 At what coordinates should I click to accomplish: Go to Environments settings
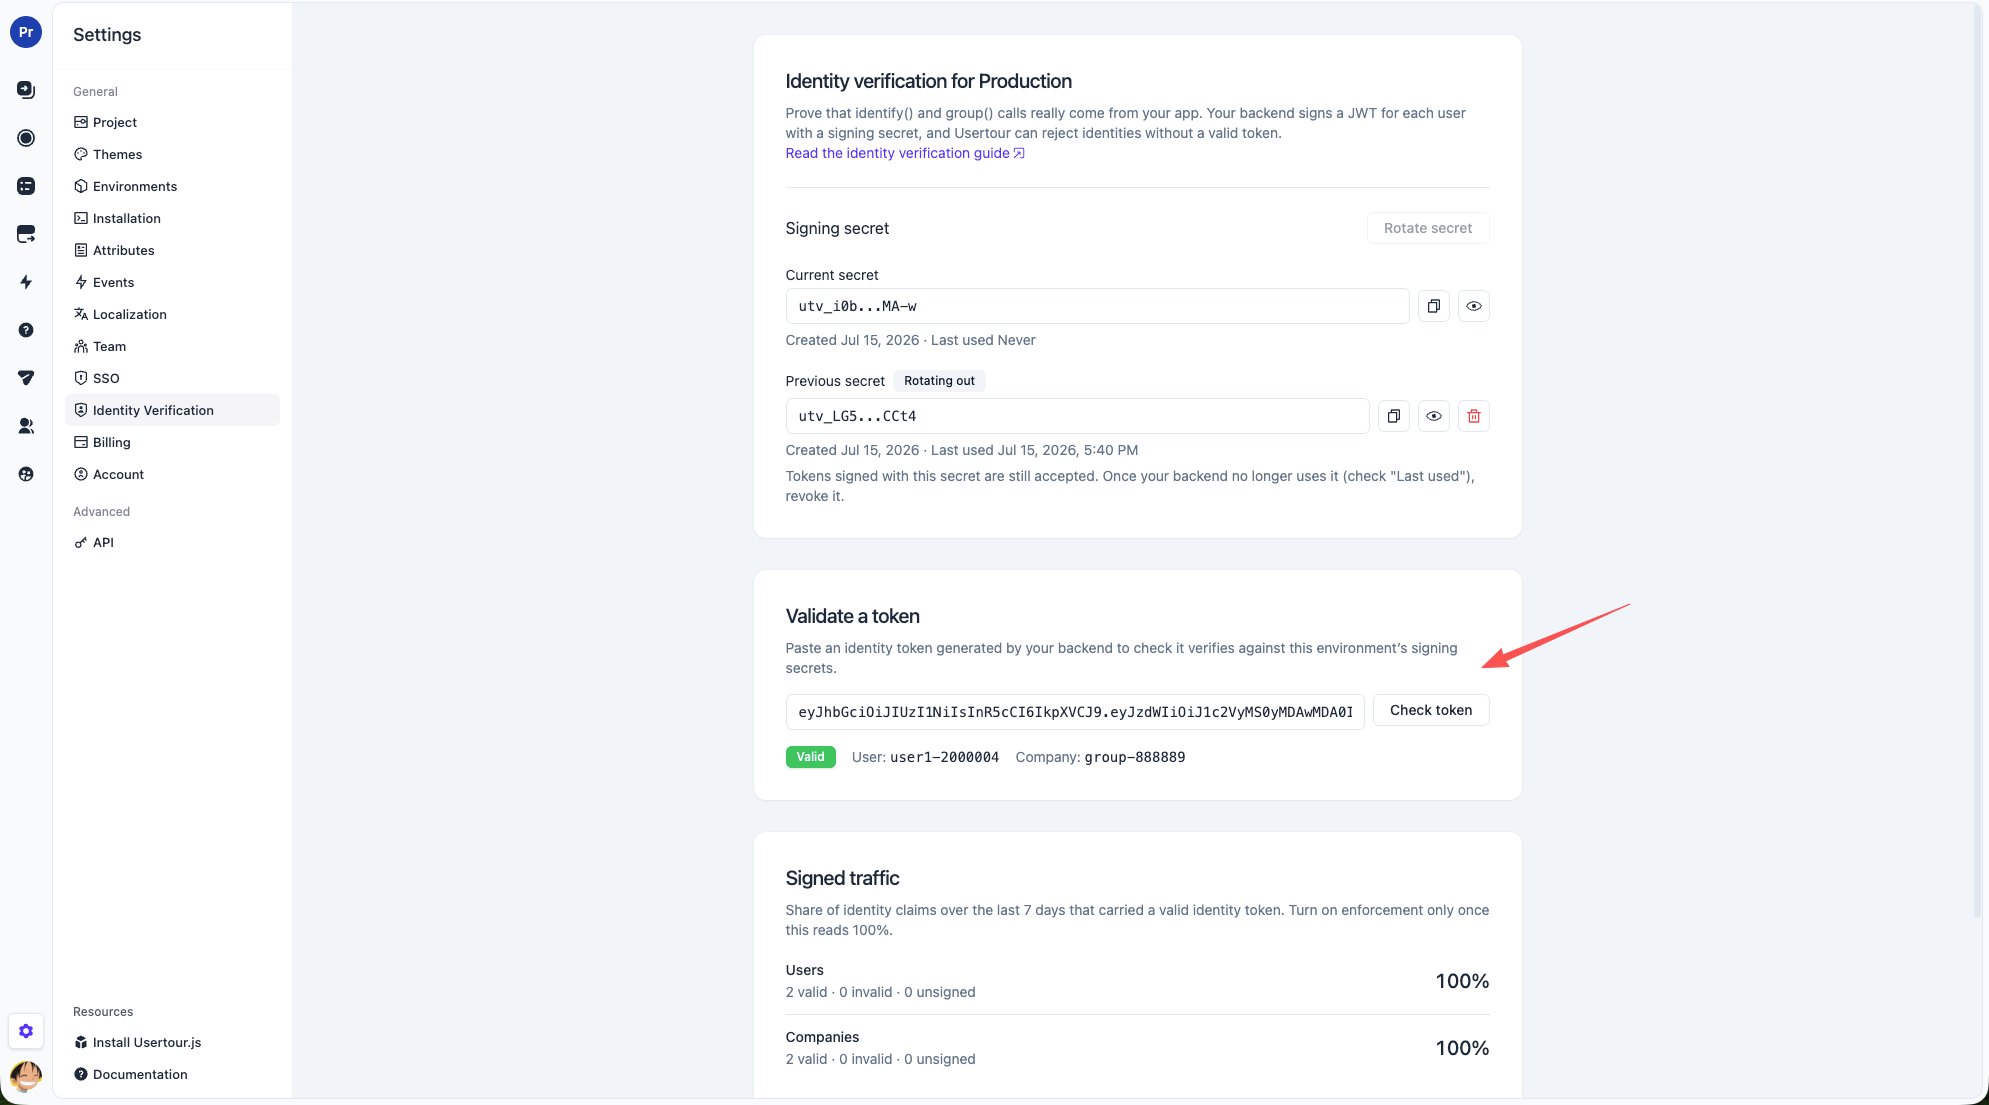point(172,186)
